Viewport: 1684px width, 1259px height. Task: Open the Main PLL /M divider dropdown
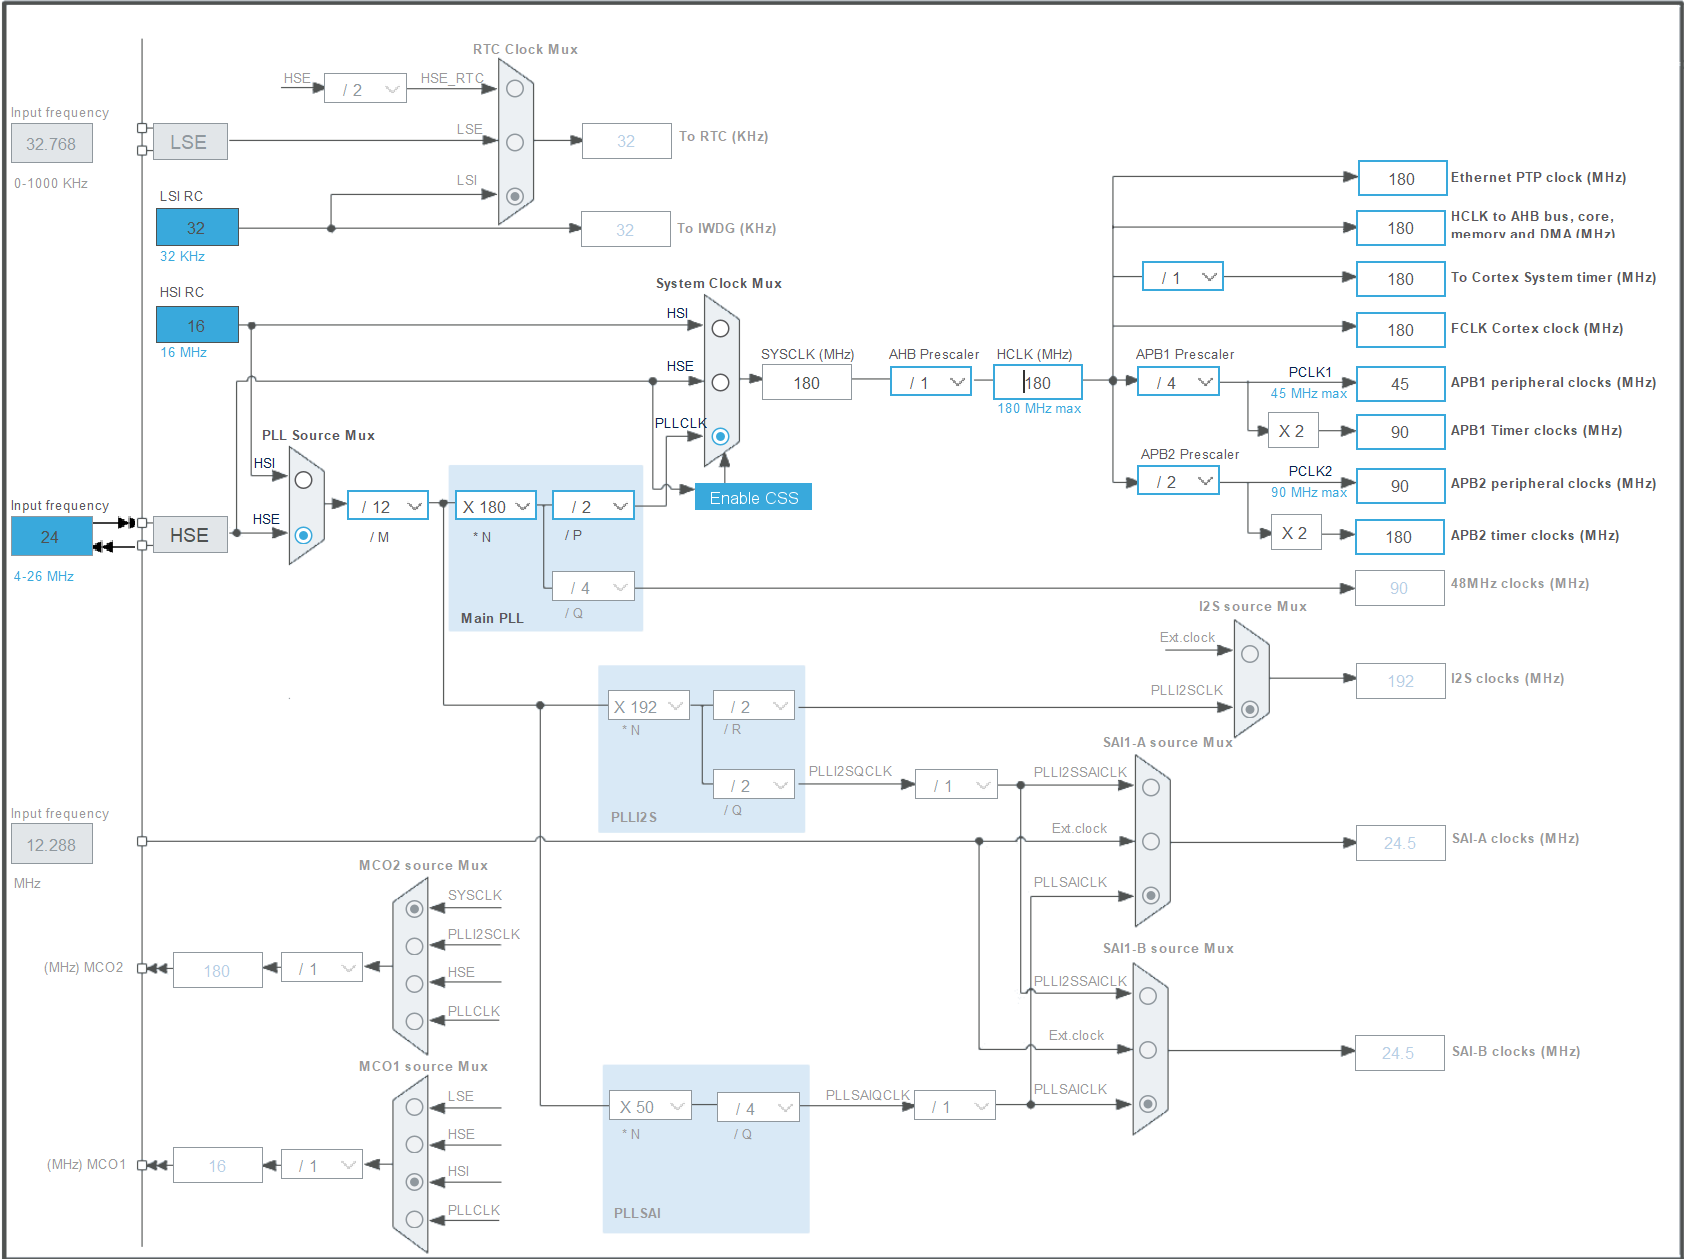(x=387, y=506)
